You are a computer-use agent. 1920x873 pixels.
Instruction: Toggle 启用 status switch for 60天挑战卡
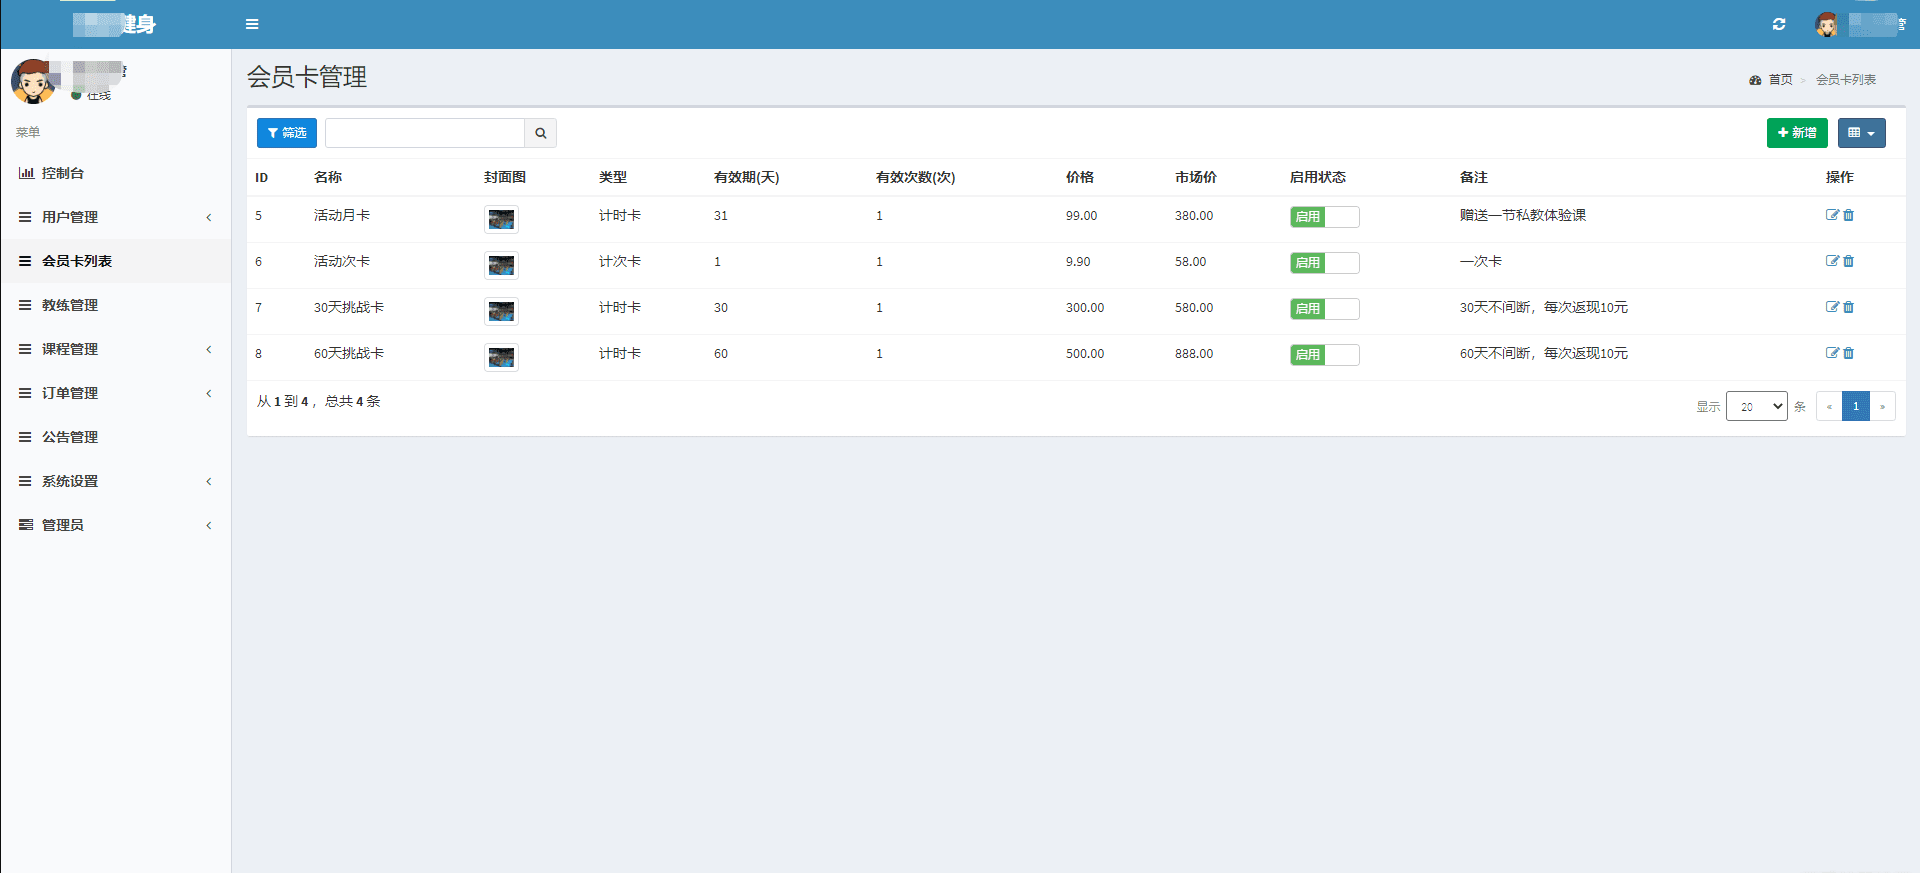click(1324, 355)
